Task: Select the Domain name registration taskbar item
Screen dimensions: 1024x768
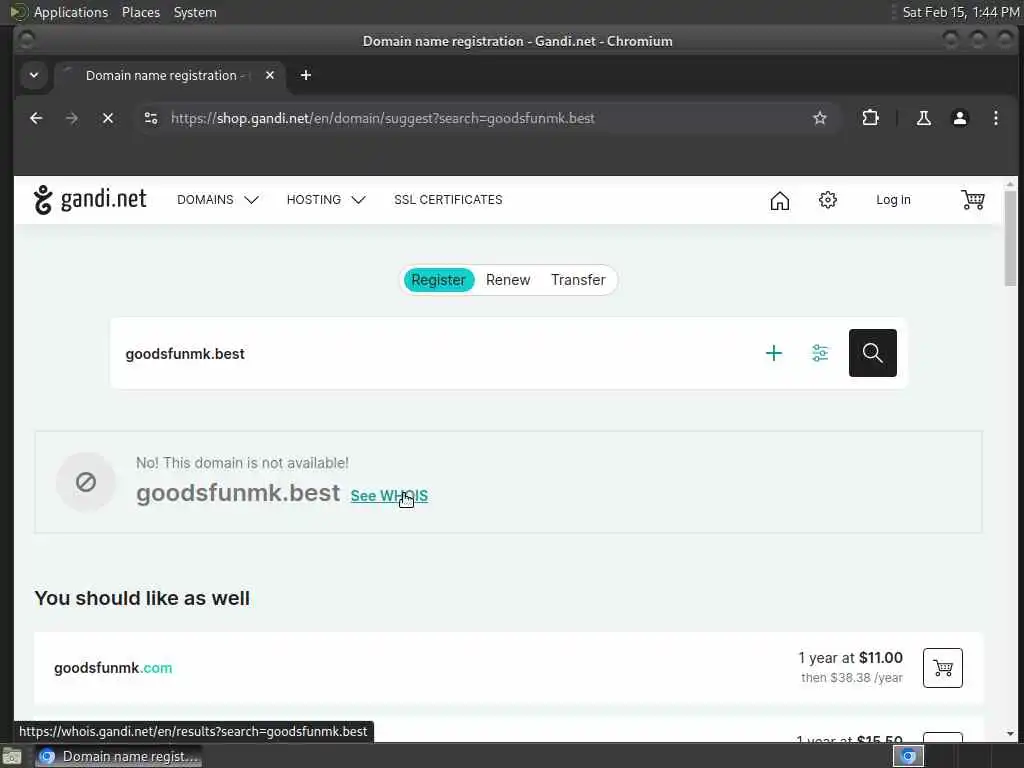Action: click(118, 756)
